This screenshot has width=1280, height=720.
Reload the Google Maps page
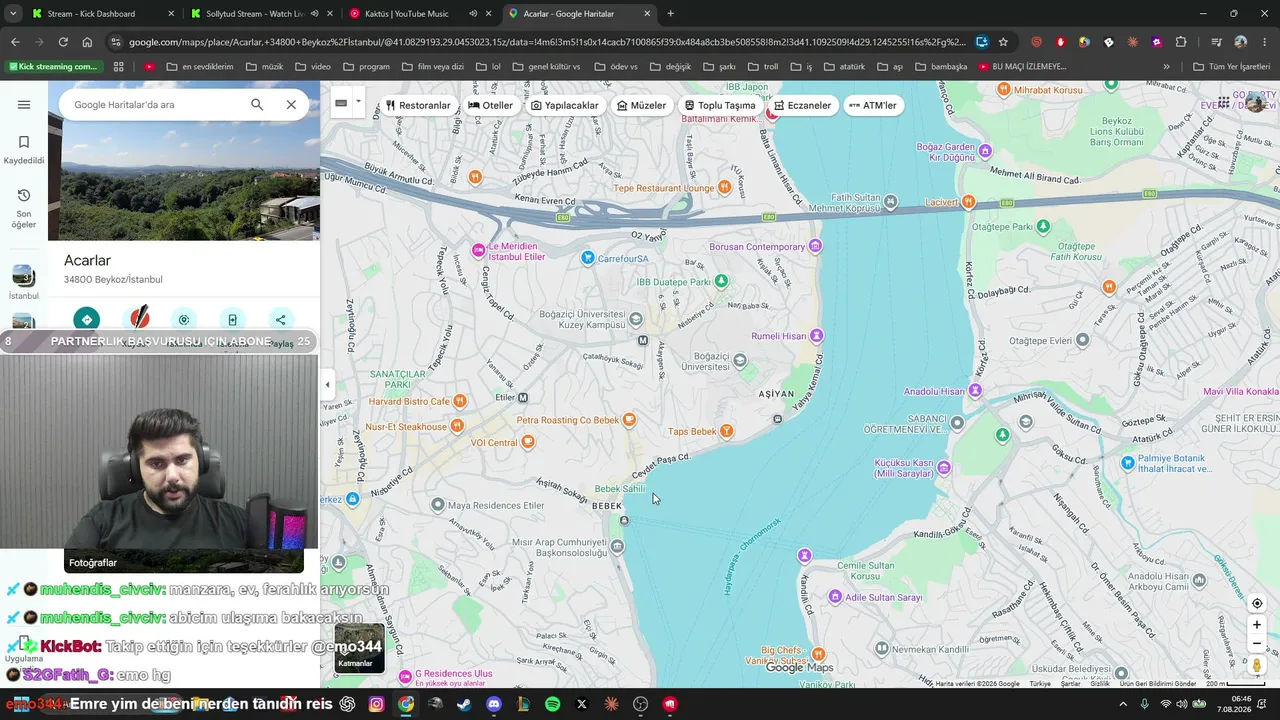(x=63, y=42)
